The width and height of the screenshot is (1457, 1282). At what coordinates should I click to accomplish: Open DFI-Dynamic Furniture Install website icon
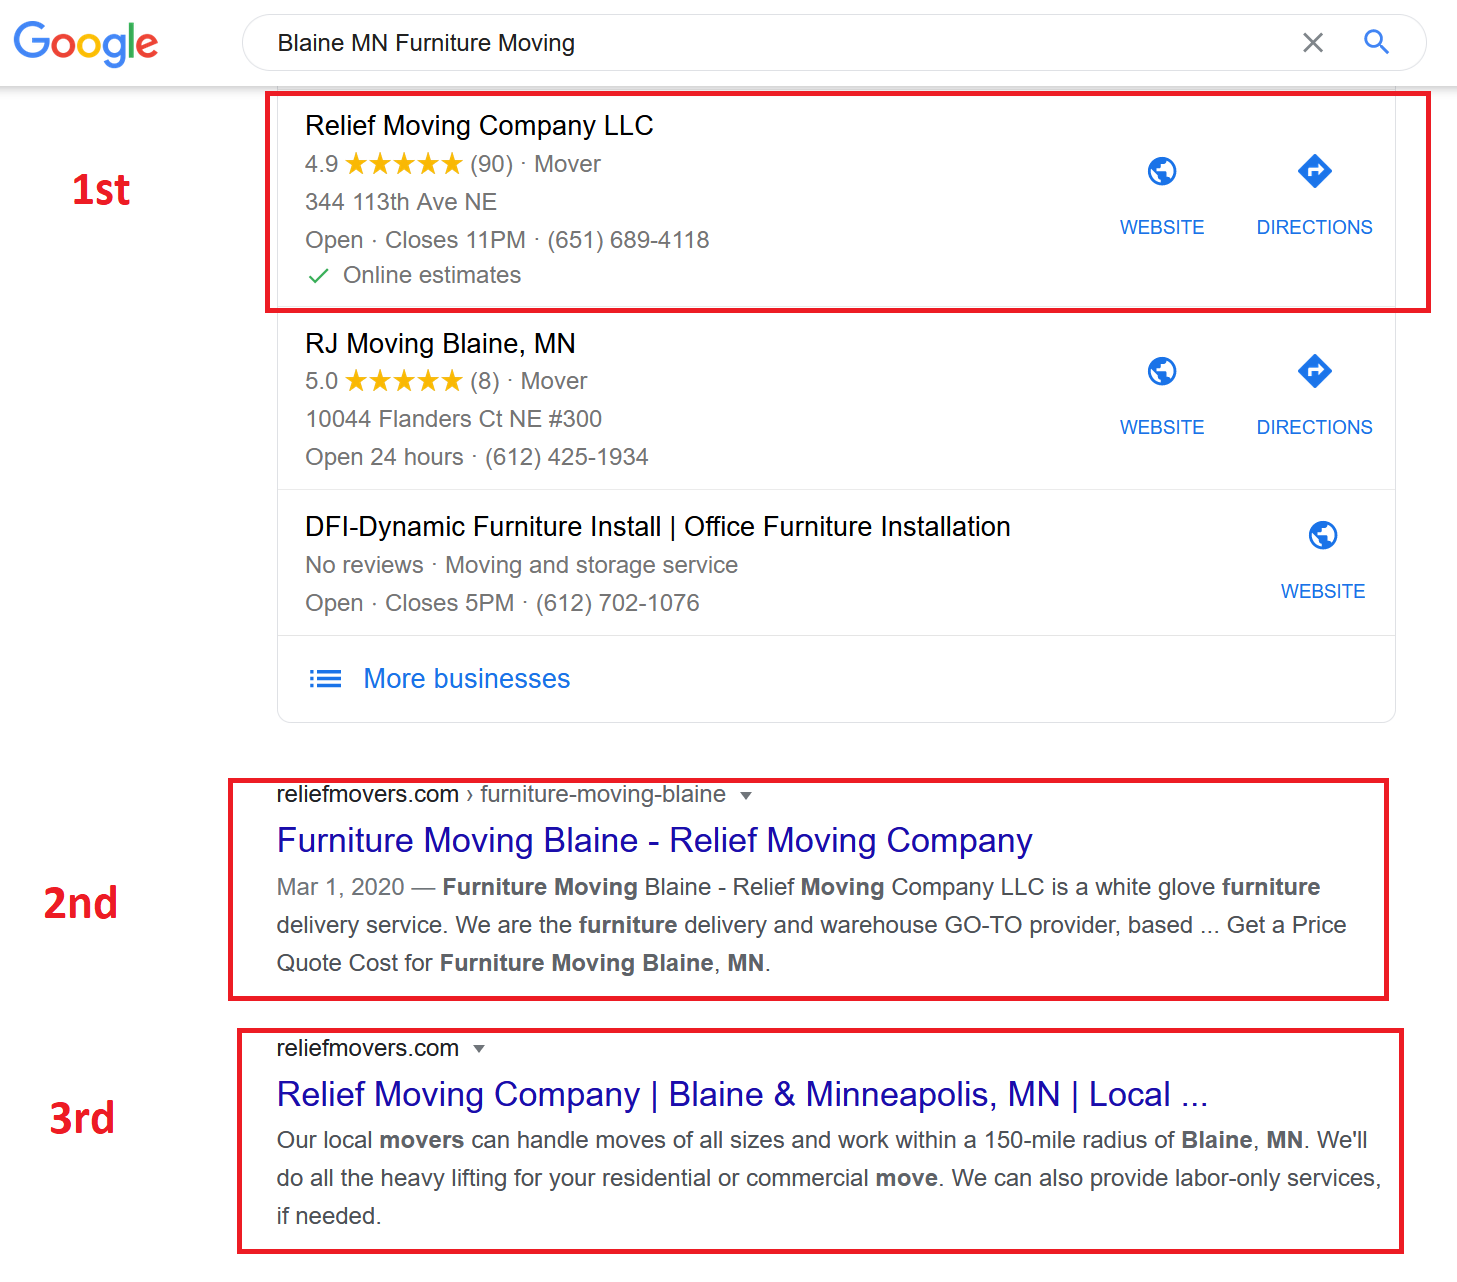1322,536
